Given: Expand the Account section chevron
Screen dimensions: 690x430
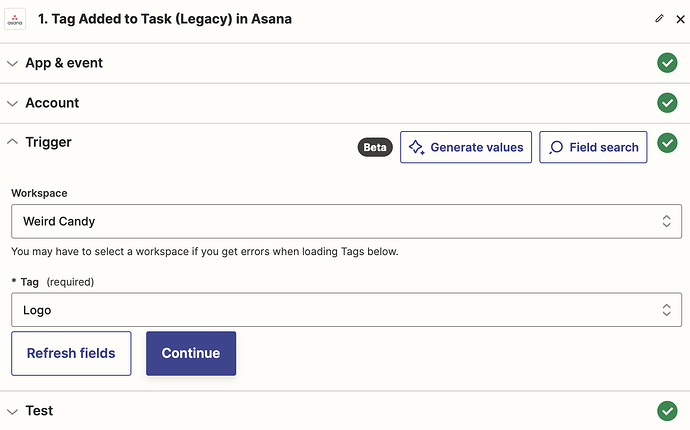Looking at the screenshot, I should [12, 103].
